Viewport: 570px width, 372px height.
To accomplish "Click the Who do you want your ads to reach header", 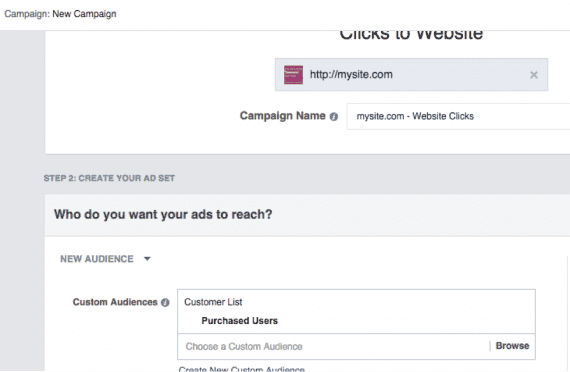I will [x=163, y=214].
